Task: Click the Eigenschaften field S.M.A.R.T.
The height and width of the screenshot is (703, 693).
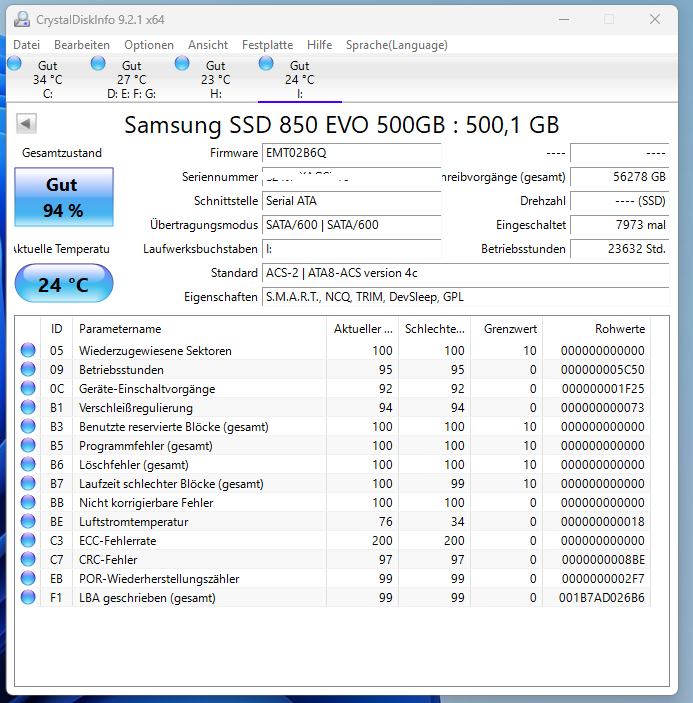Action: click(x=466, y=297)
